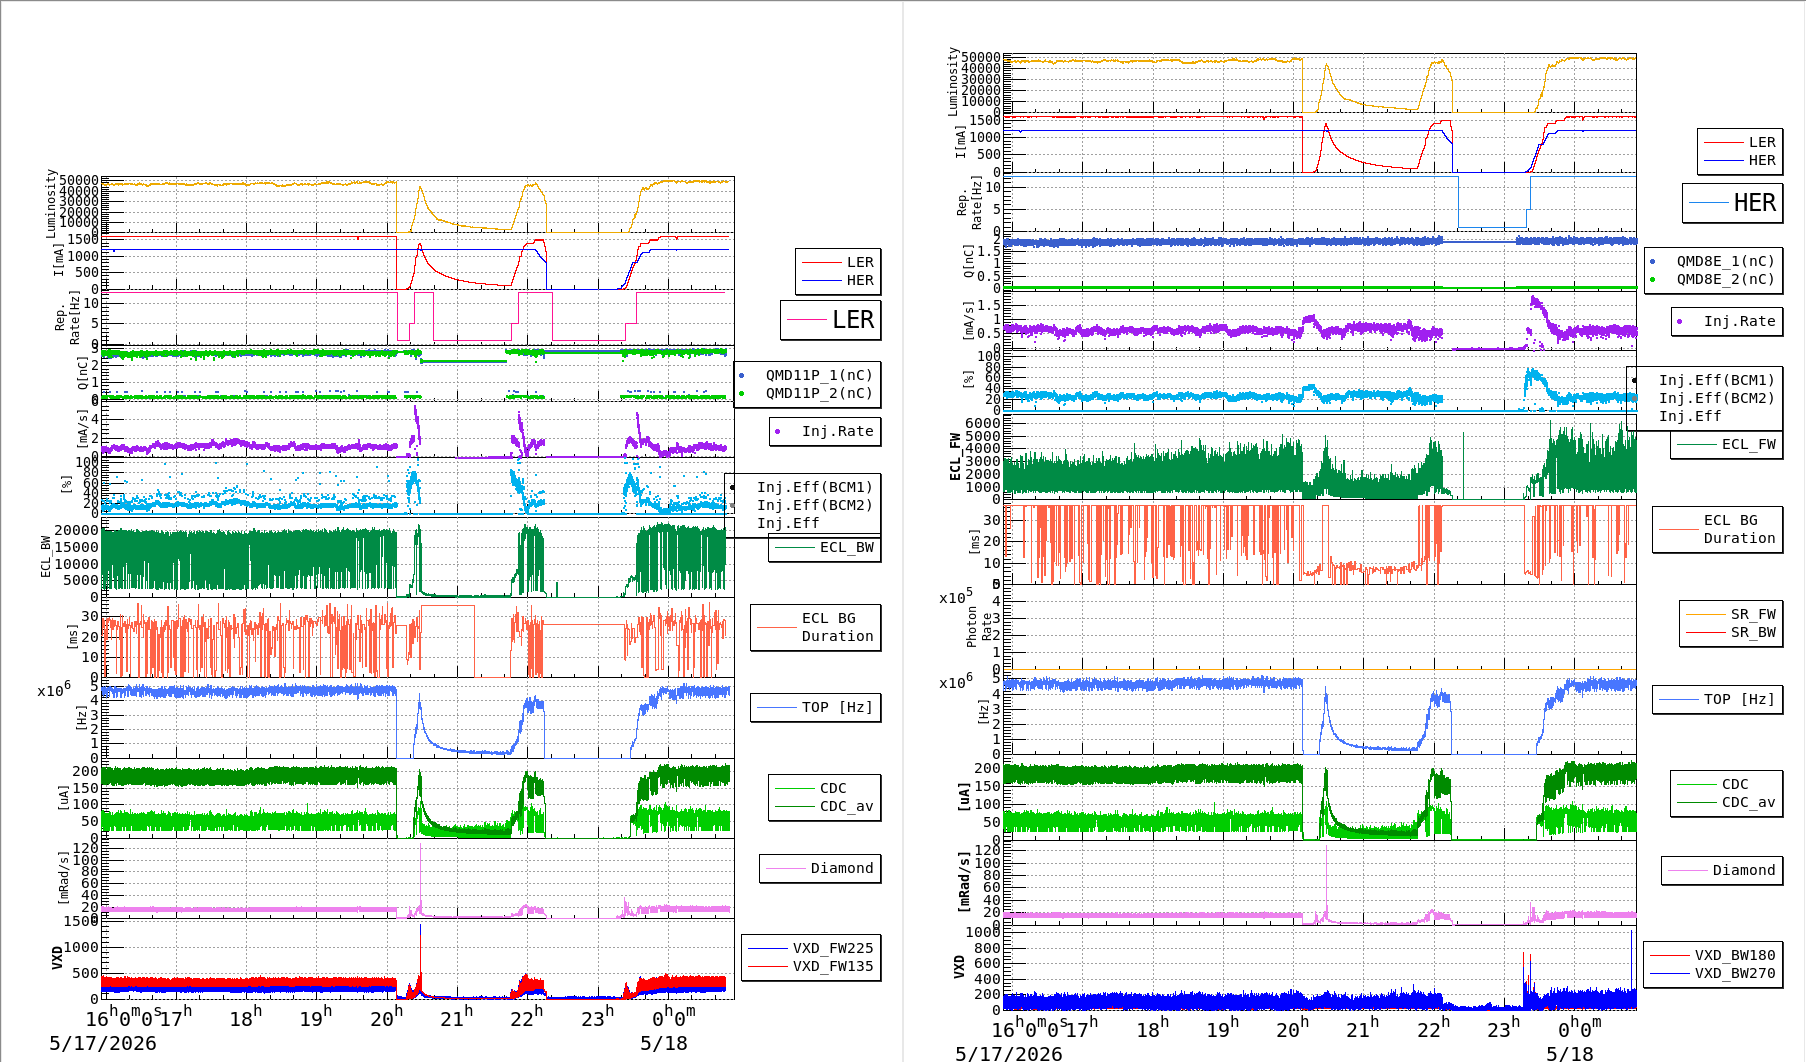
Task: Click Inj.Eff(BCM2) legend in the LER plot
Action: tap(814, 505)
